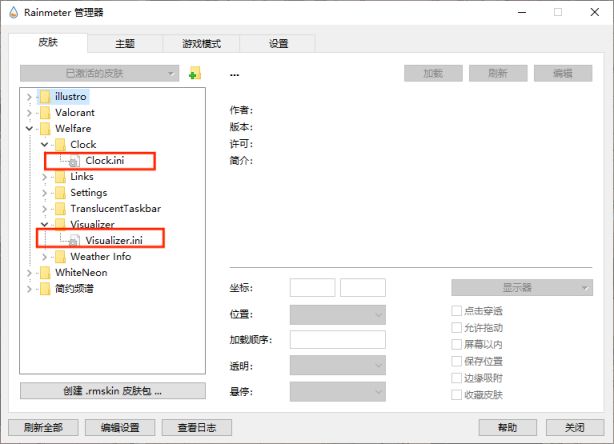Click the Visualizer.ini file icon

pyautogui.click(x=74, y=241)
